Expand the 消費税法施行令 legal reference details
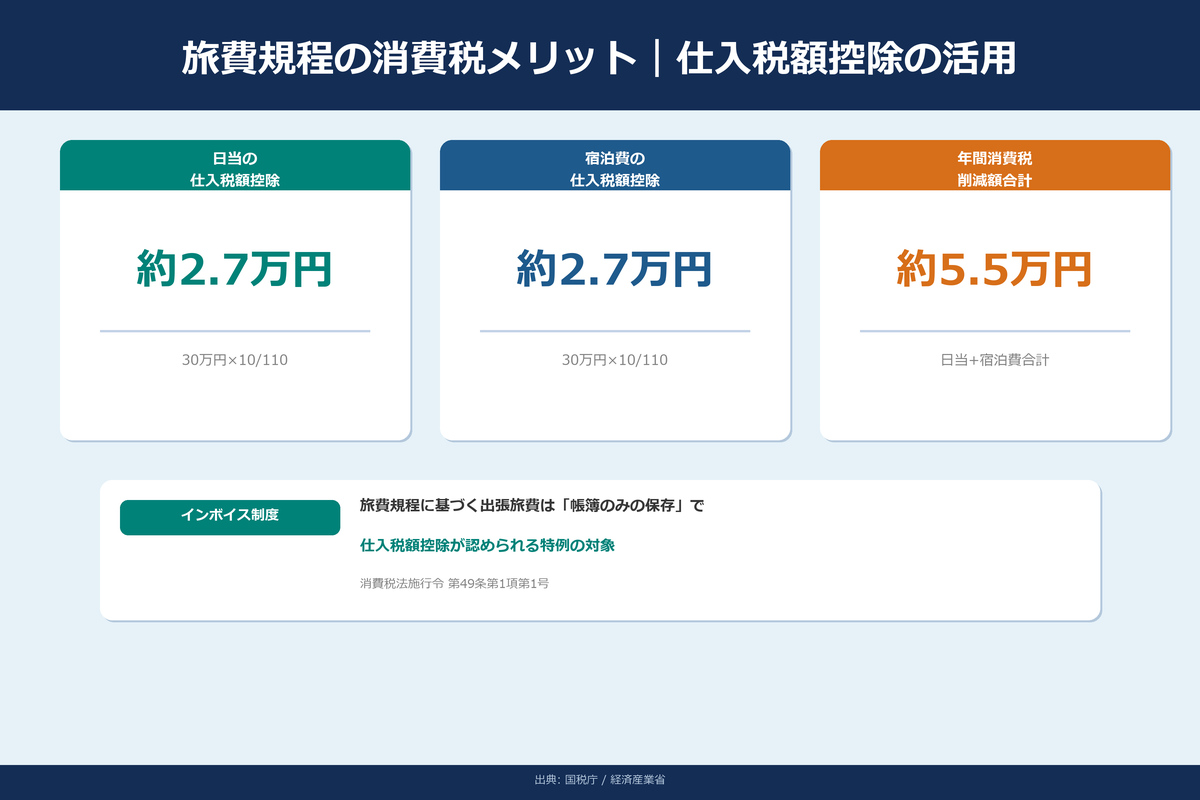This screenshot has width=1200, height=800. pyautogui.click(x=455, y=580)
